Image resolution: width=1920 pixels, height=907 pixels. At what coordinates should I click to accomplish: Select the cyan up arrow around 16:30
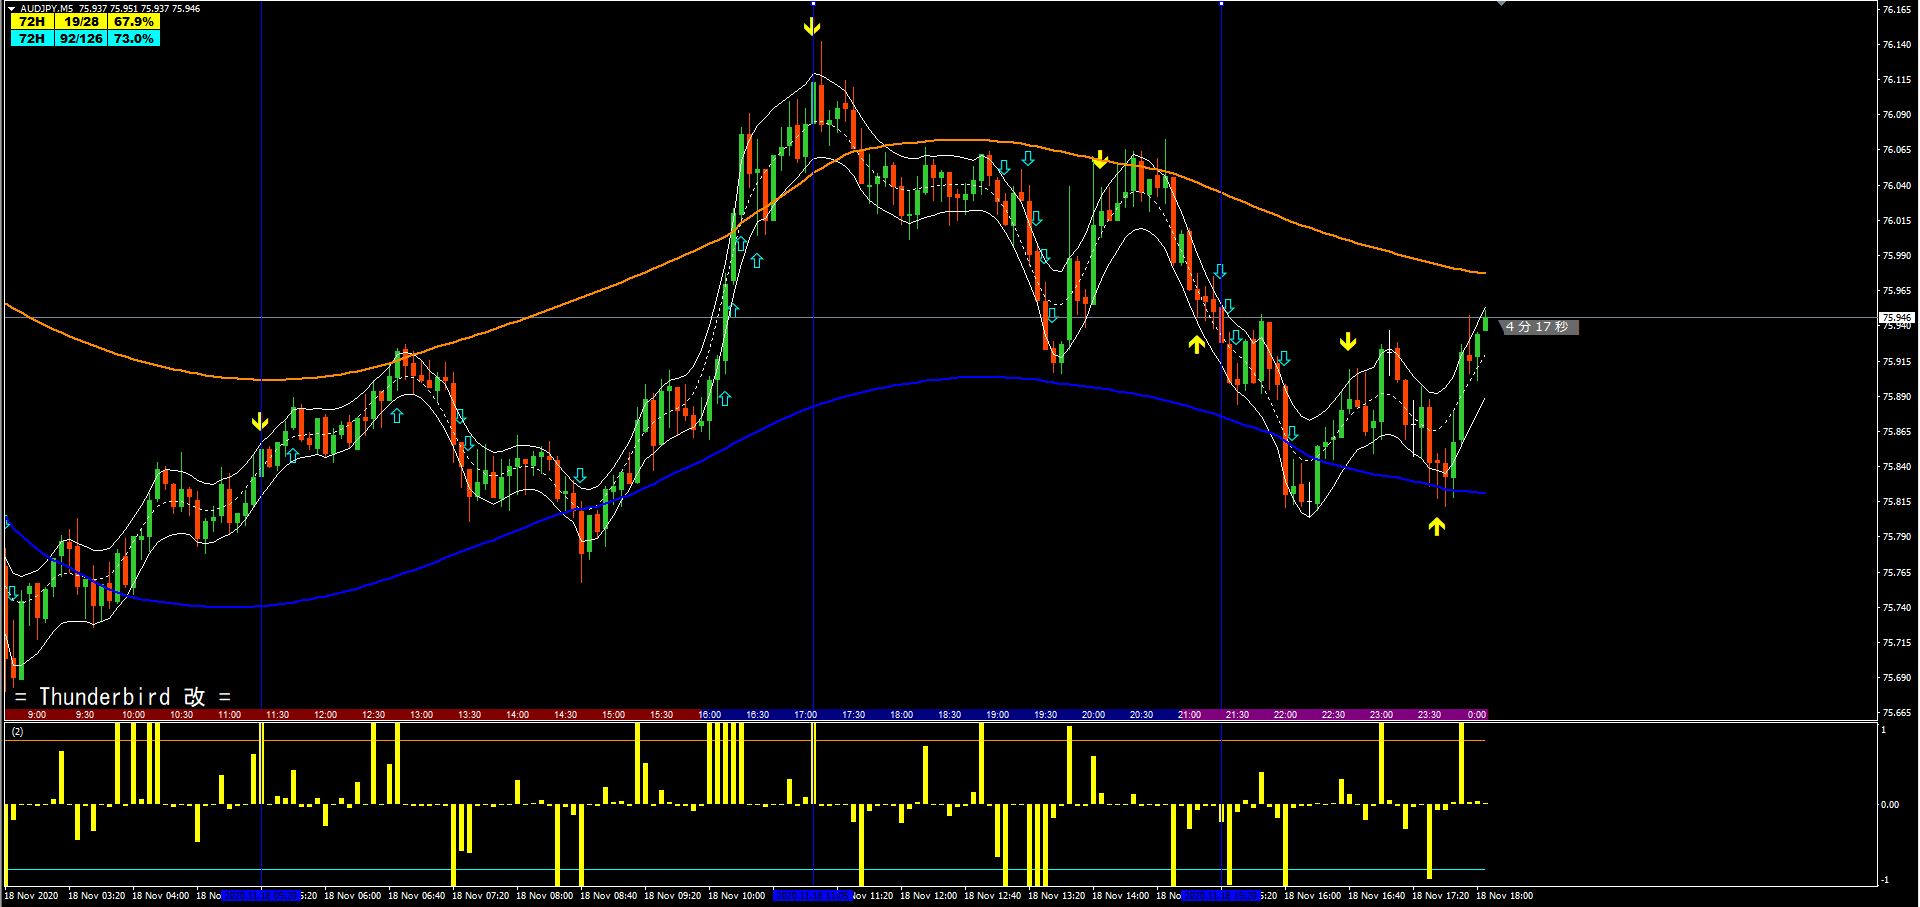tap(755, 262)
